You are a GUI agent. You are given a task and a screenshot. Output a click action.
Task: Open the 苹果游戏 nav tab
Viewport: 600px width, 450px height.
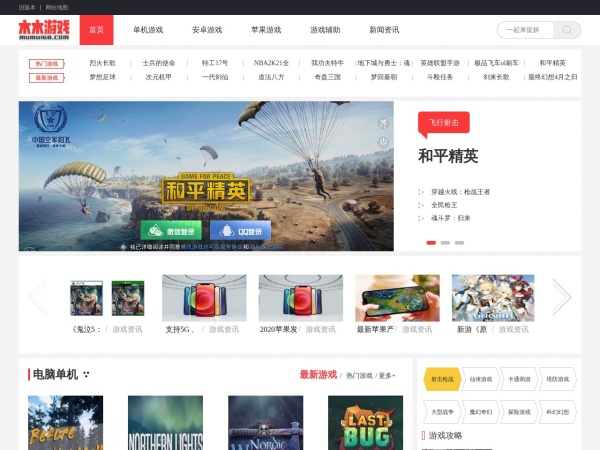tap(266, 30)
